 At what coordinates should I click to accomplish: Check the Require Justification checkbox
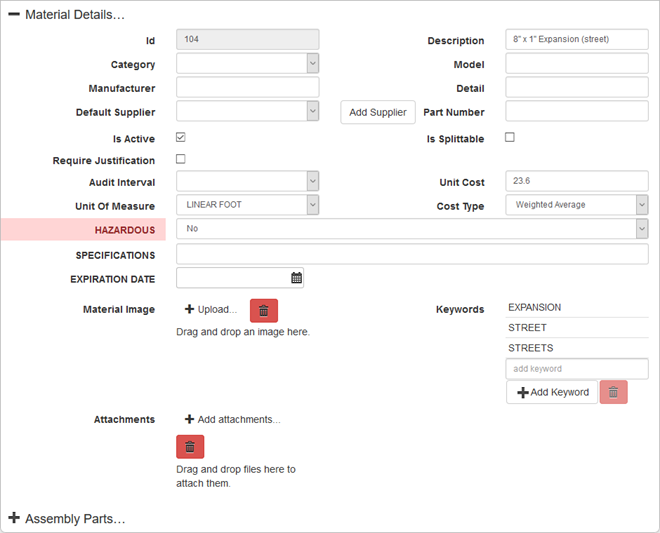181,159
